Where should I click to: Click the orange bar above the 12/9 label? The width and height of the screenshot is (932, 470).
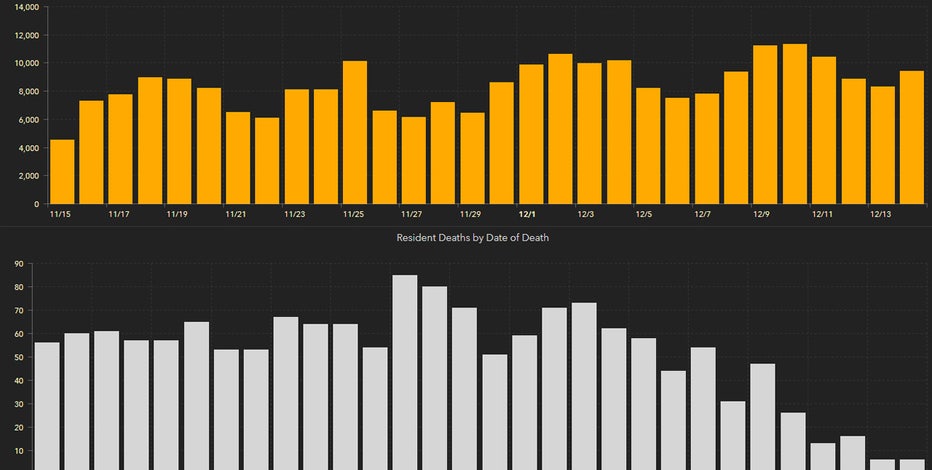(765, 125)
